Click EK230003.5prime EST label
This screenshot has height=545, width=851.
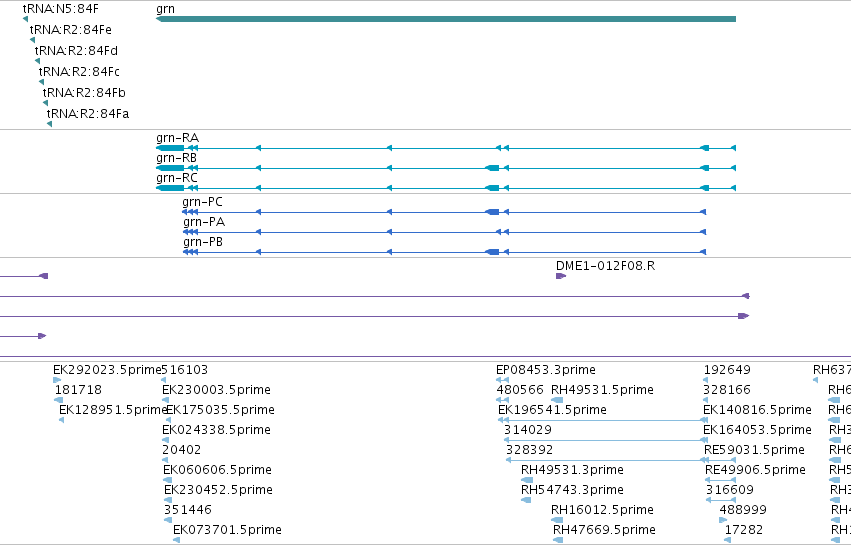coord(216,390)
